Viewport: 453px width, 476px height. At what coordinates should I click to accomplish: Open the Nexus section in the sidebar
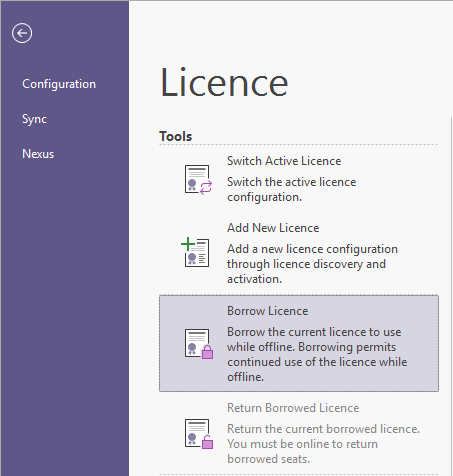38,154
